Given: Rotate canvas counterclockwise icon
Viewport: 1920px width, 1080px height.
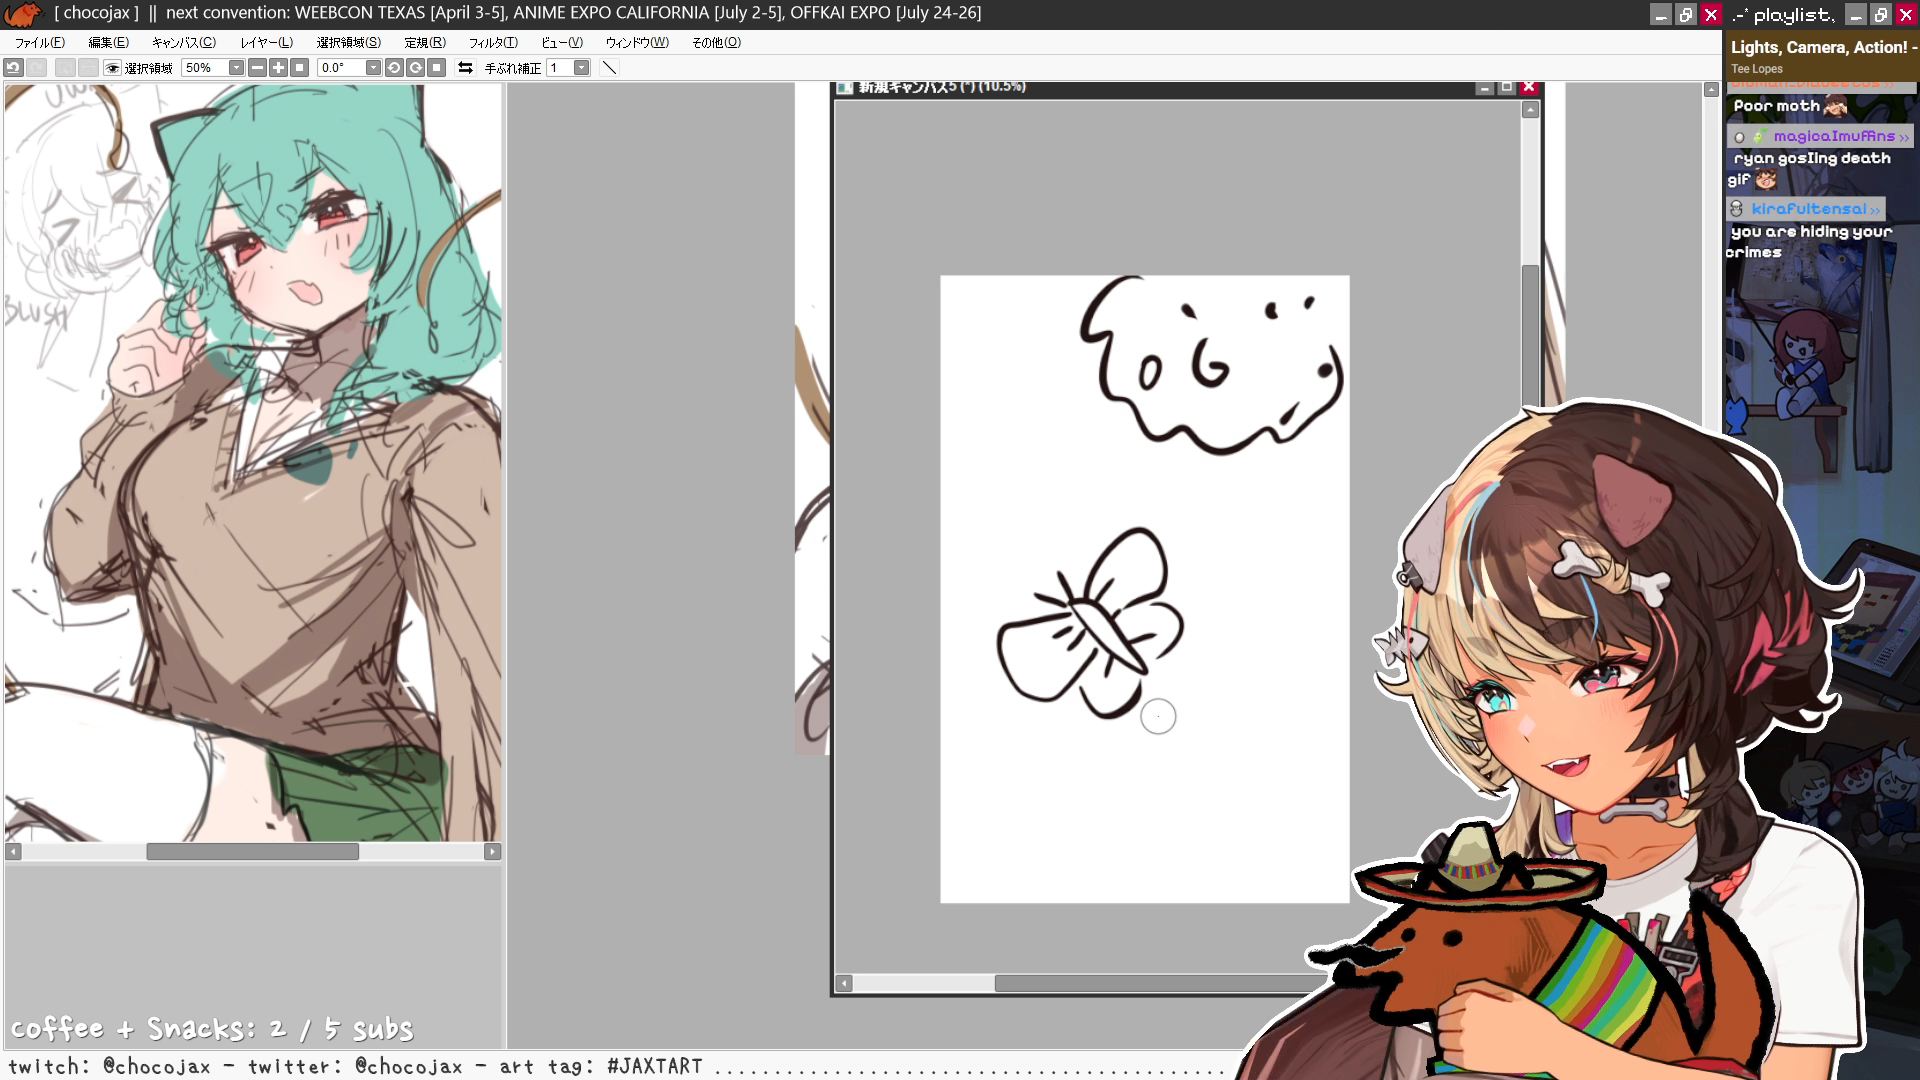Looking at the screenshot, I should pos(394,68).
